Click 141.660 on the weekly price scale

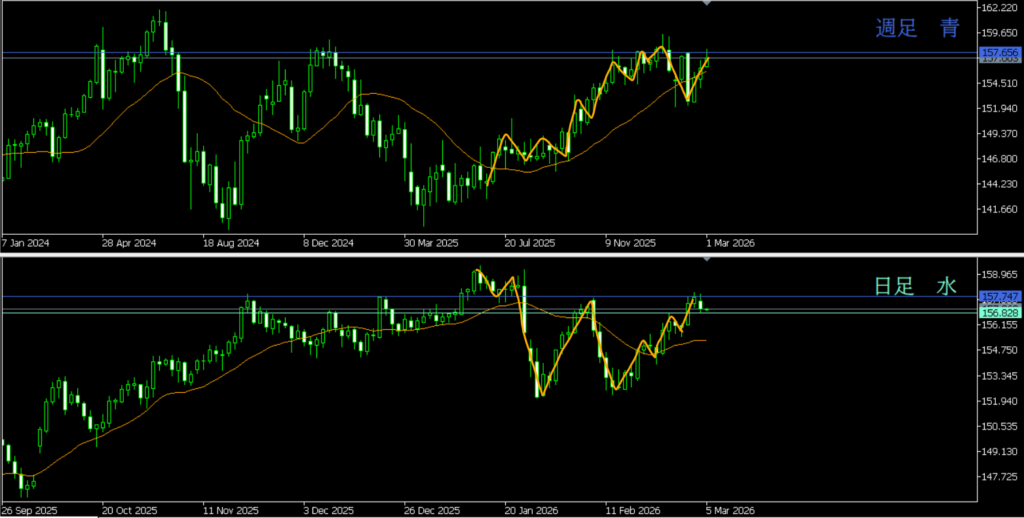point(1000,210)
